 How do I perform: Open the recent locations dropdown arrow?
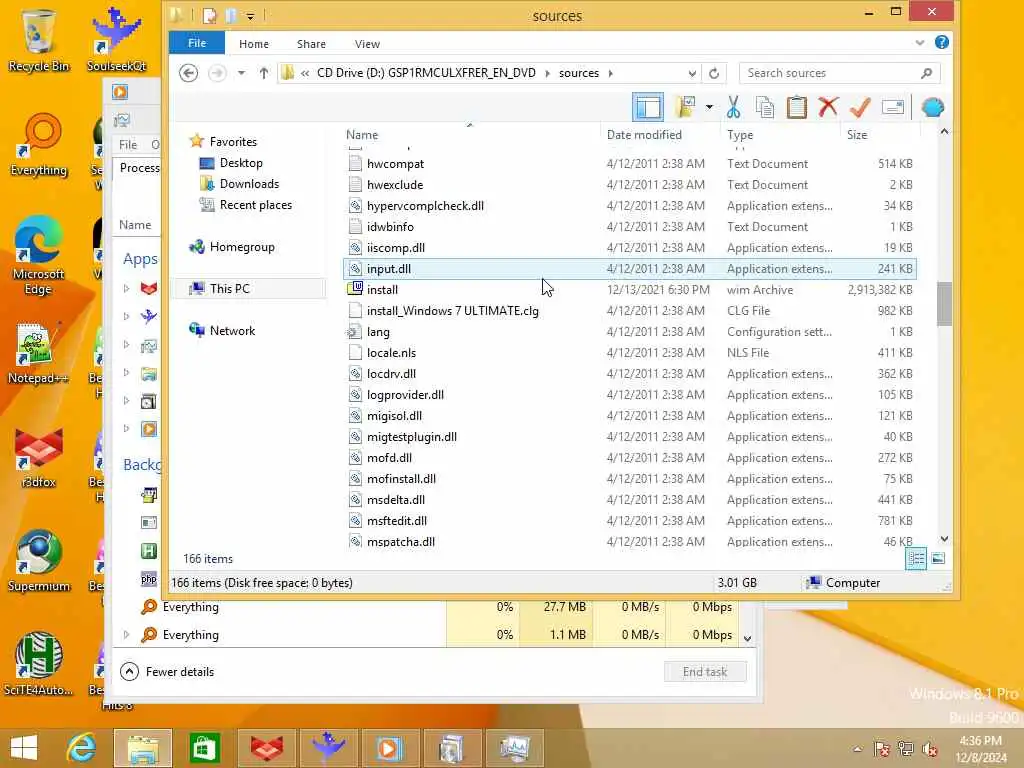pyautogui.click(x=241, y=73)
